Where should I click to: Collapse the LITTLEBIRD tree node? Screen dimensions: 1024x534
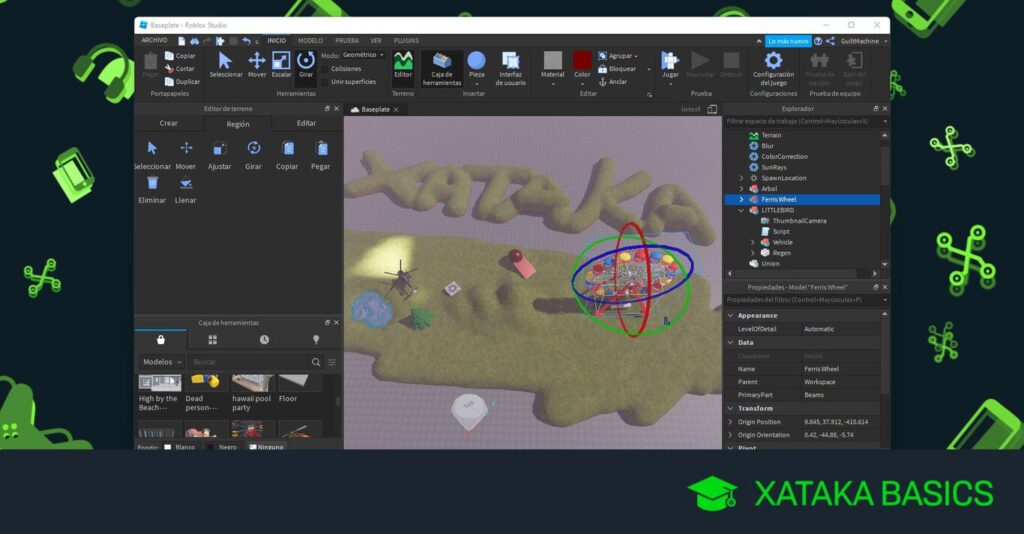[x=741, y=210]
